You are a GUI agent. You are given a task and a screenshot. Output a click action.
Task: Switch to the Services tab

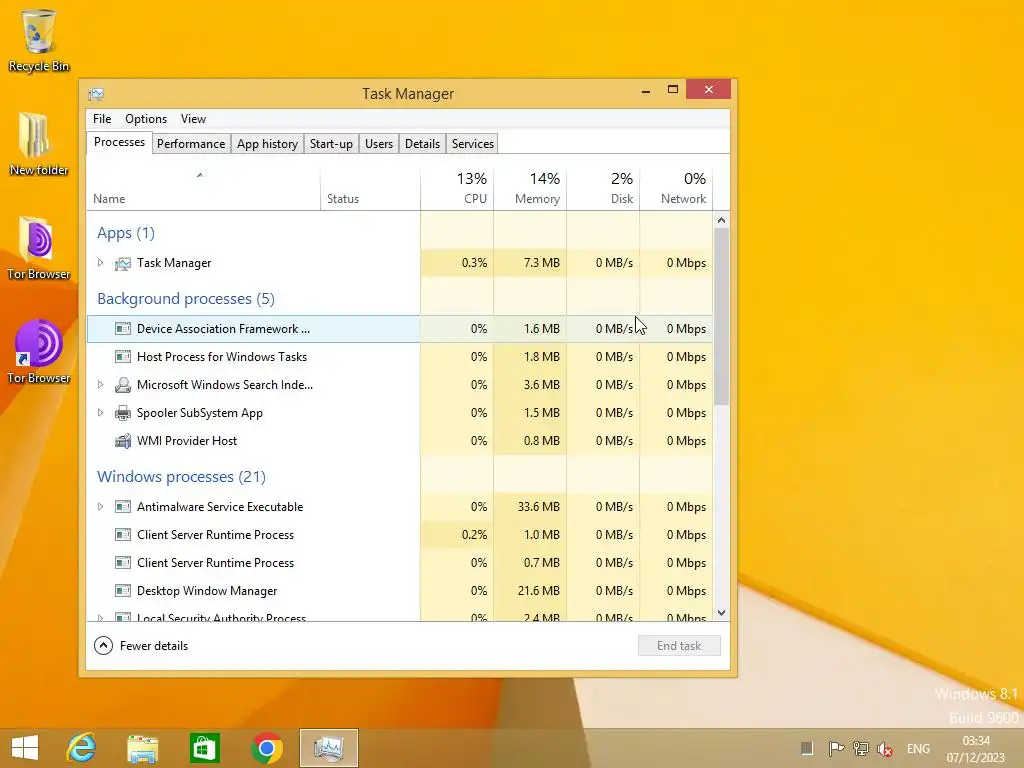(x=473, y=144)
